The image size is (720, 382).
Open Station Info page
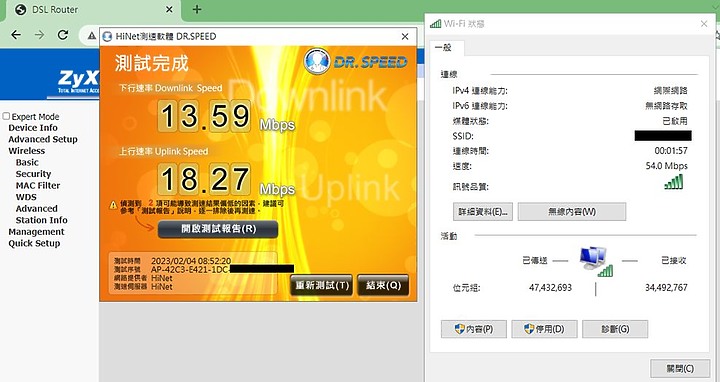[41, 220]
